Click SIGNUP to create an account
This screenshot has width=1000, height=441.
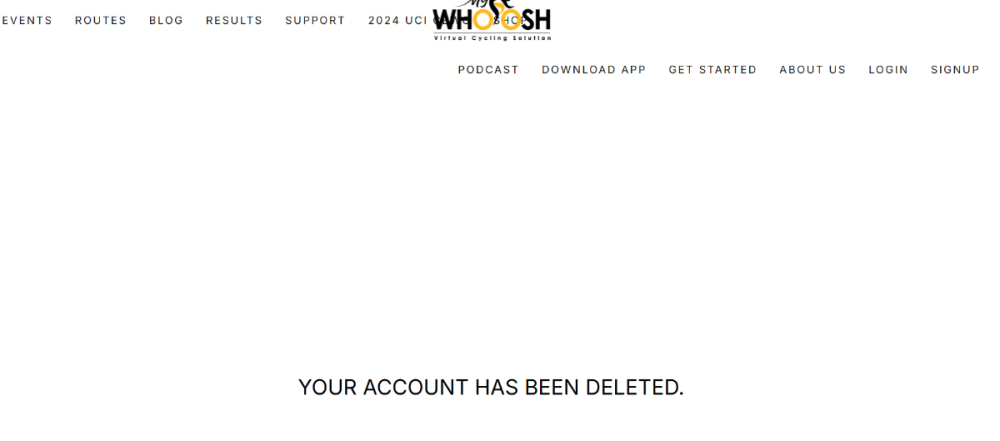pos(955,70)
